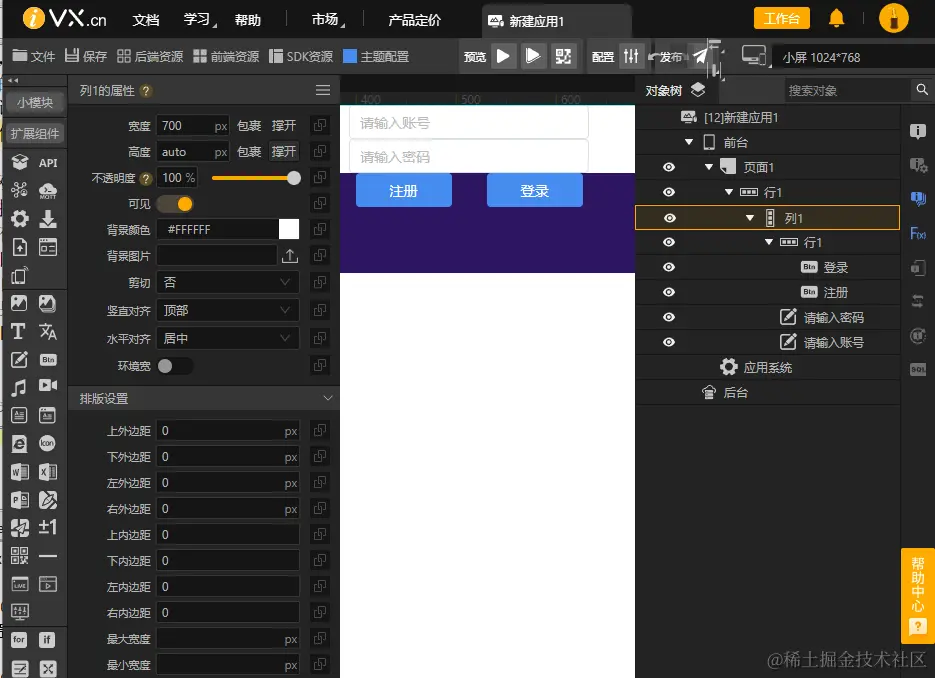The width and height of the screenshot is (935, 678).
Task: Click the object tree layers icon
Action: tap(698, 90)
